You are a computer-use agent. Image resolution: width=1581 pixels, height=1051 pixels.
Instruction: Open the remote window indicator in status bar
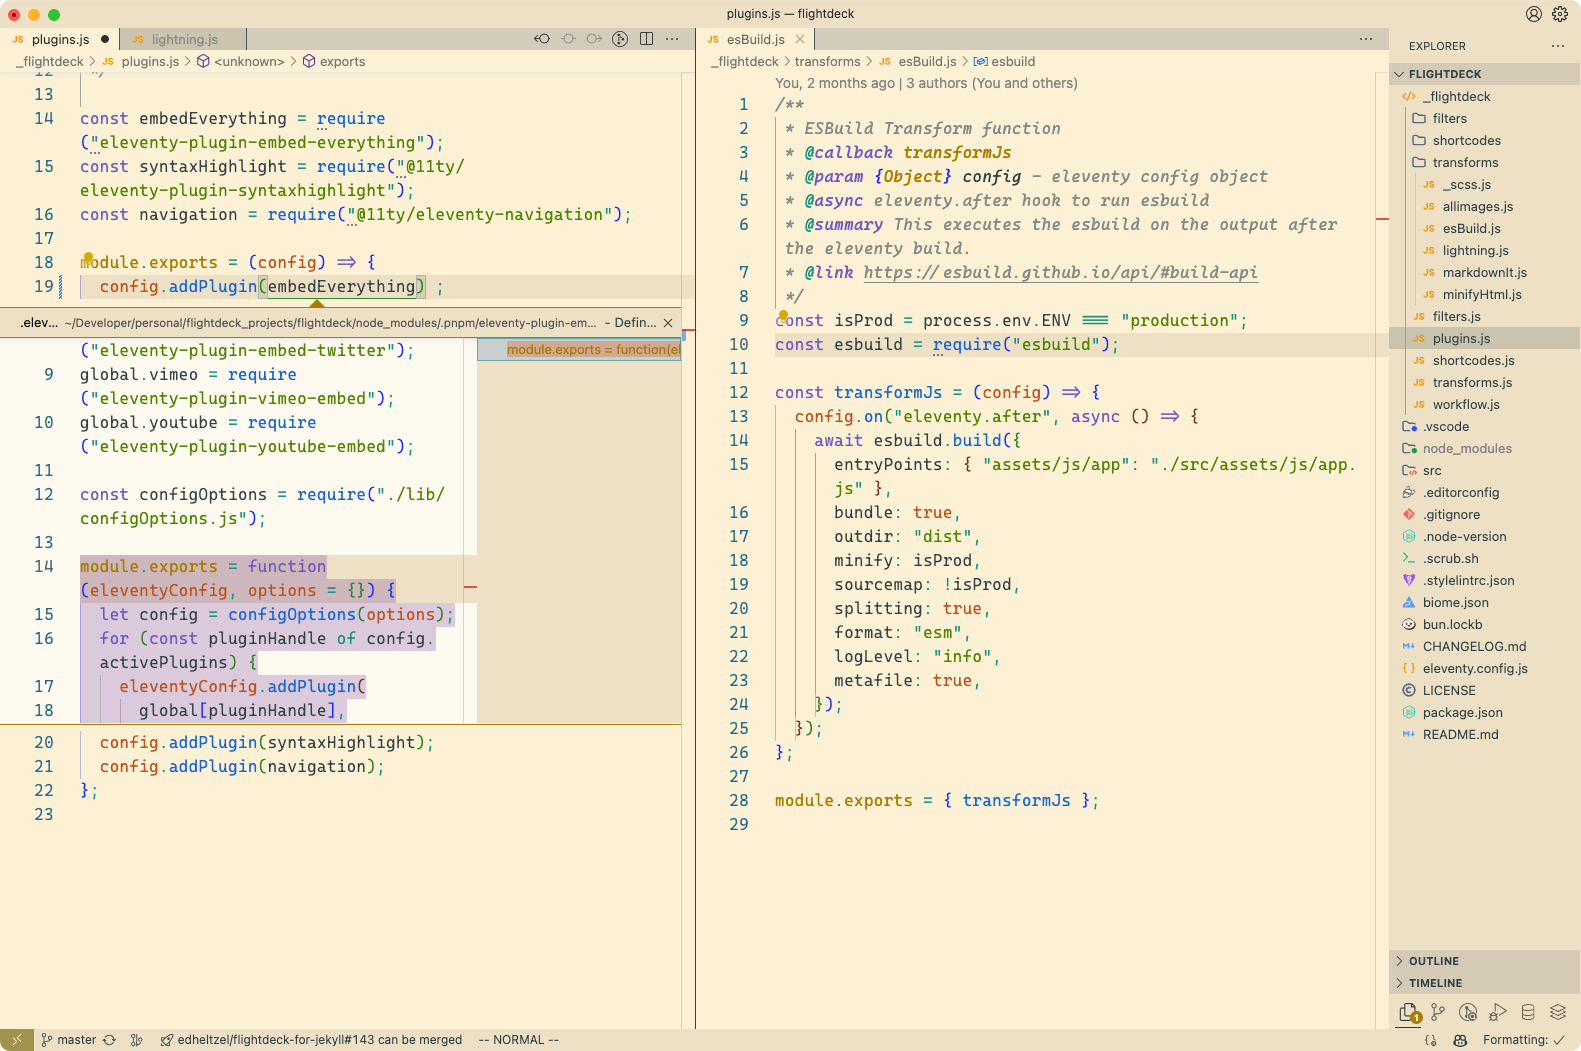[16, 1040]
